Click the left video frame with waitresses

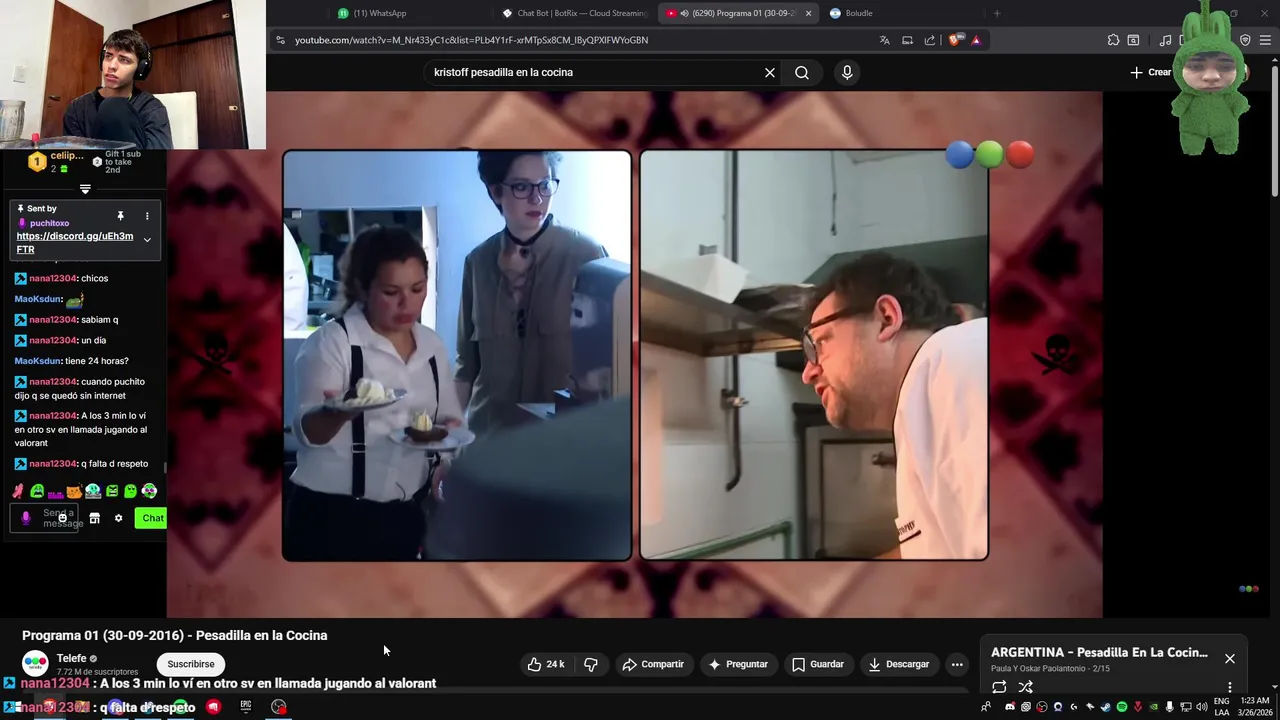(457, 356)
